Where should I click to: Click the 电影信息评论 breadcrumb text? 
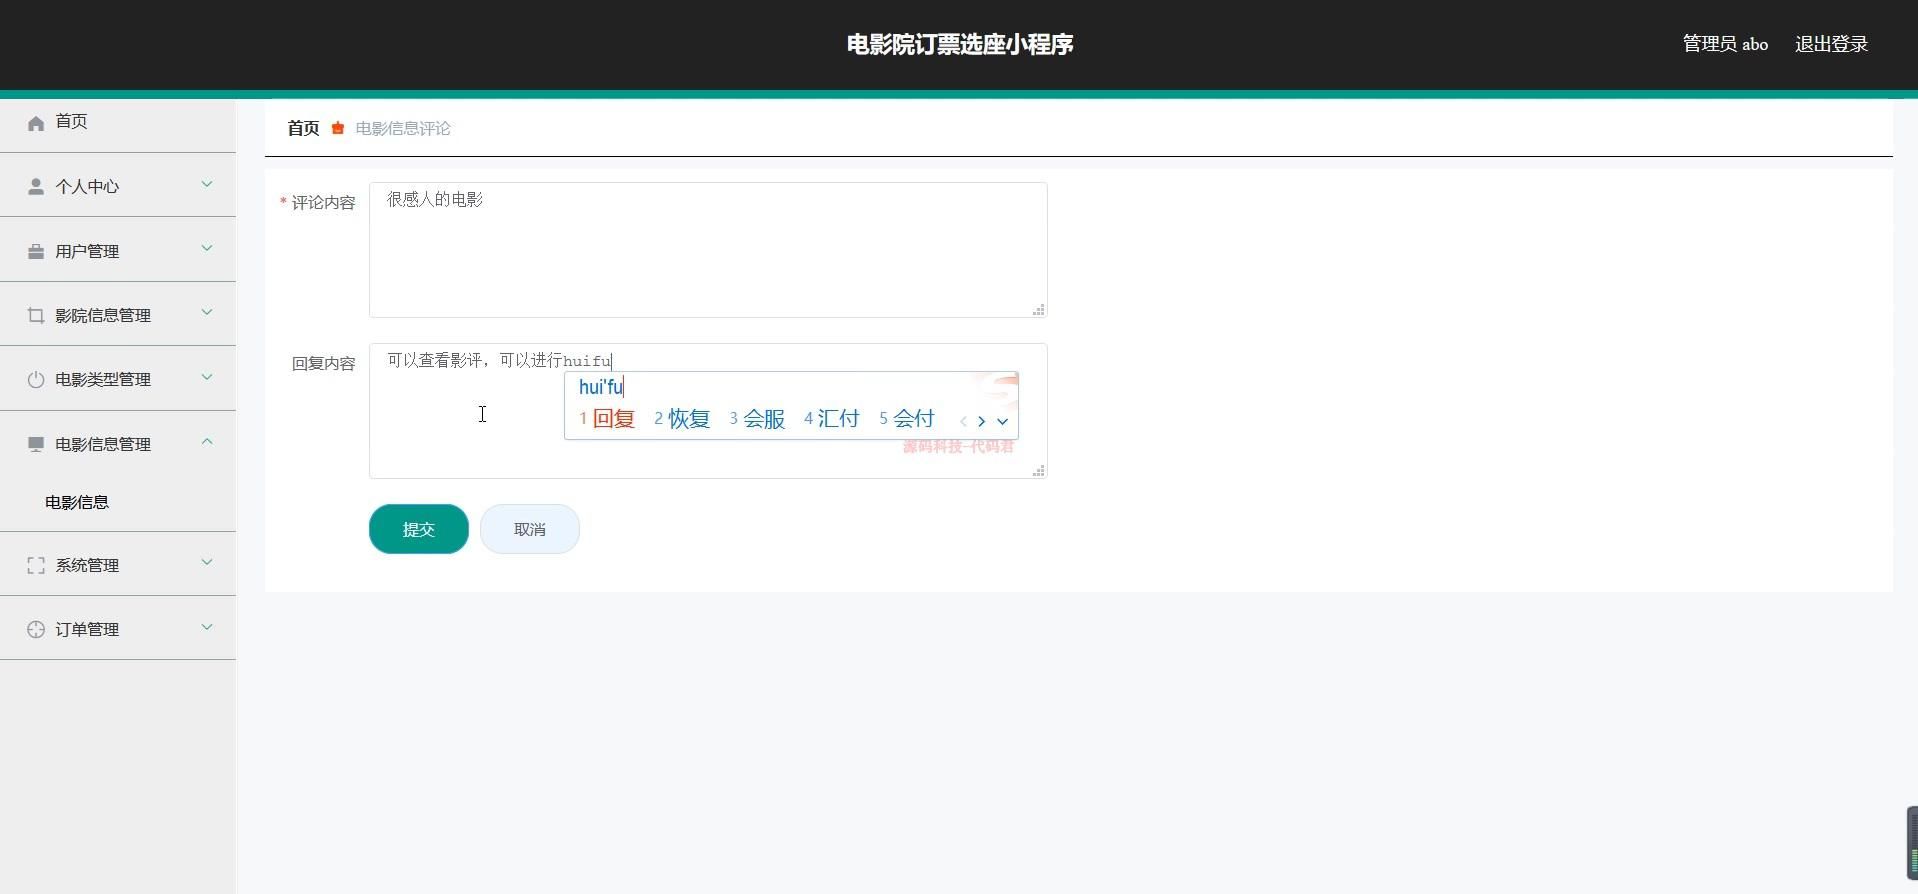pyautogui.click(x=403, y=128)
